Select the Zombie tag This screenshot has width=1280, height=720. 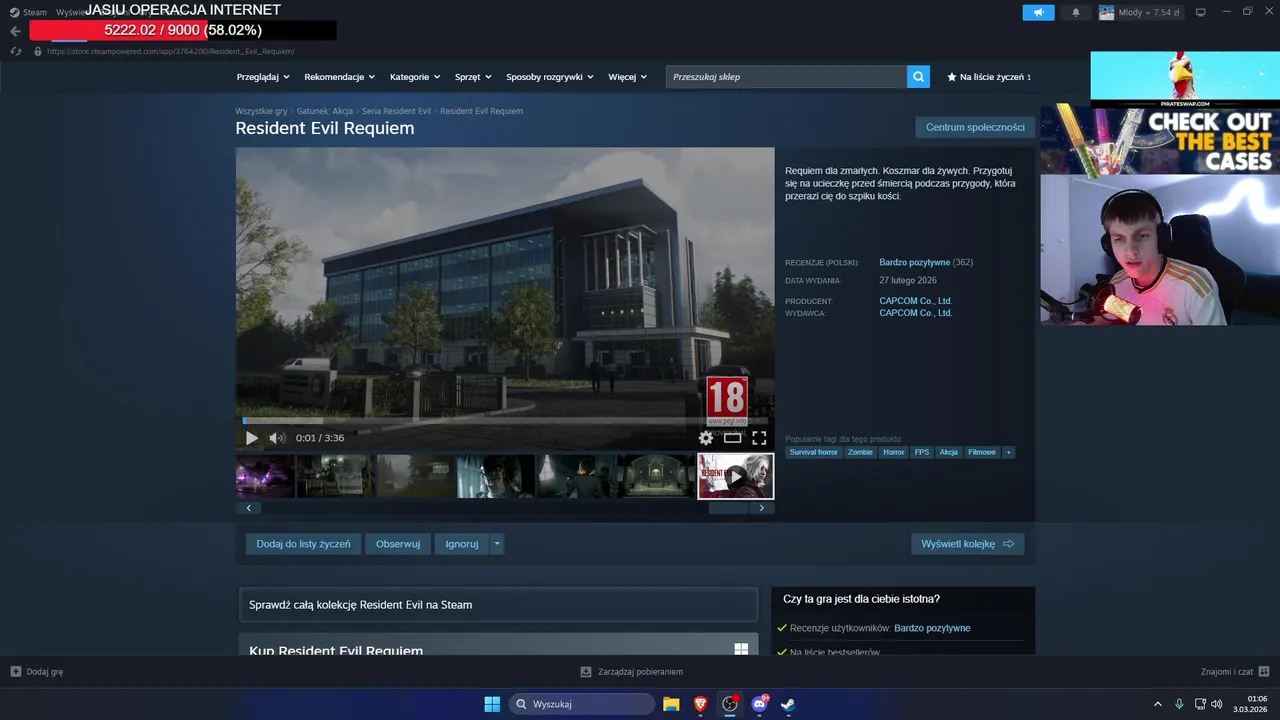pos(860,452)
